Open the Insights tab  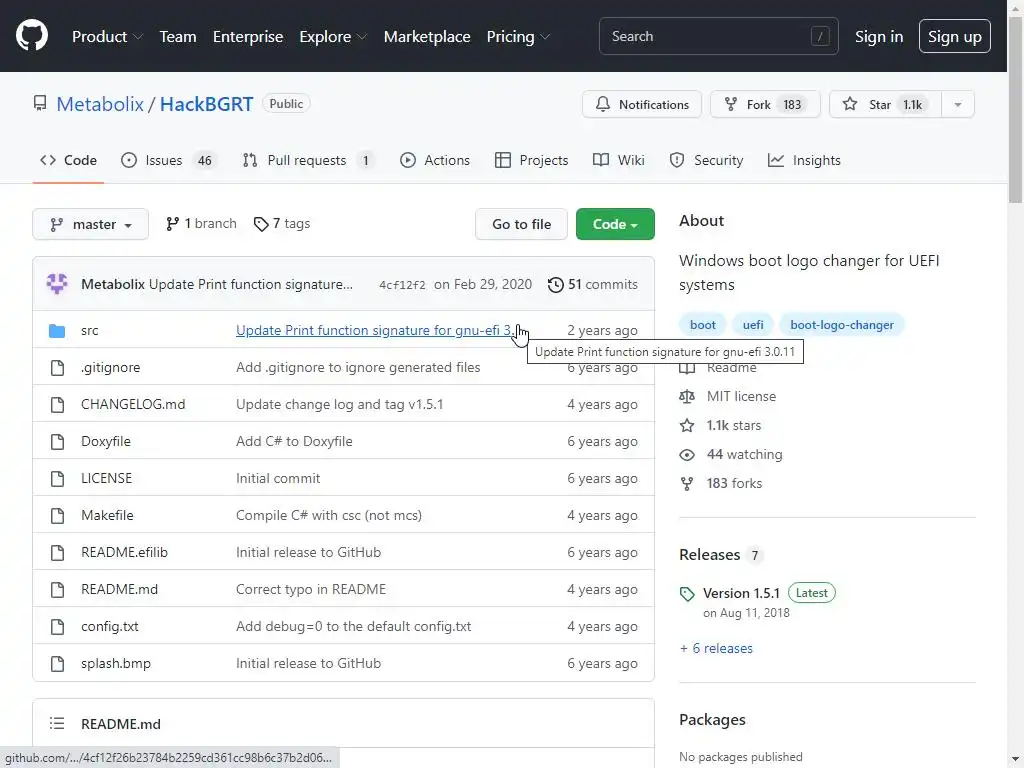804,160
